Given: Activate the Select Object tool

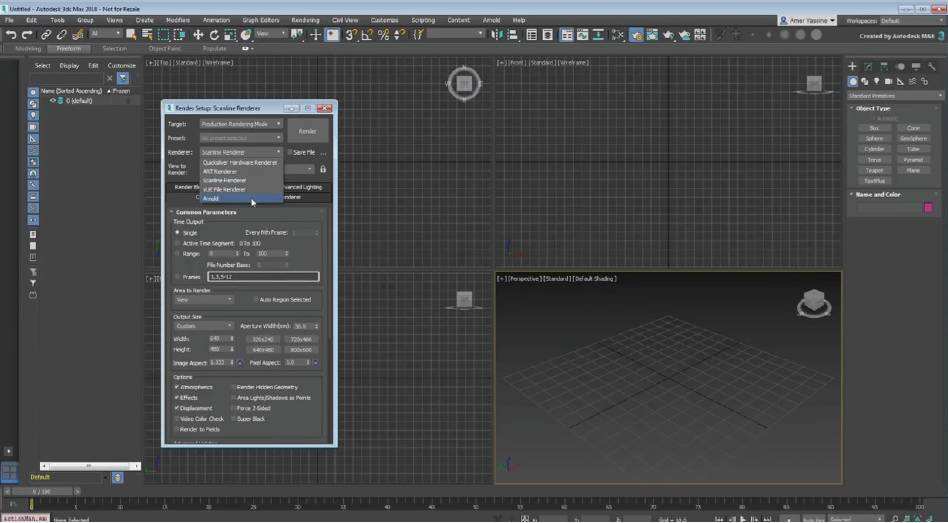Looking at the screenshot, I should click(x=131, y=35).
